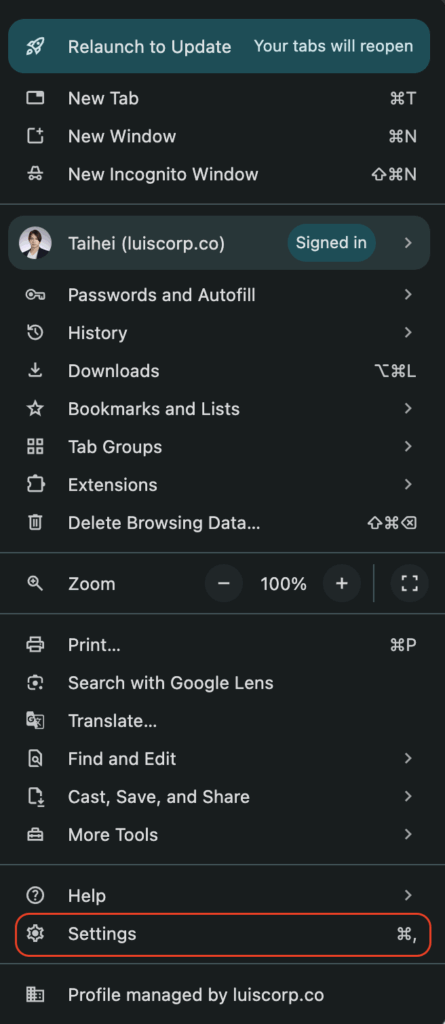The height and width of the screenshot is (1024, 445).
Task: Click the key icon for Passwords and Autofill
Action: point(35,295)
